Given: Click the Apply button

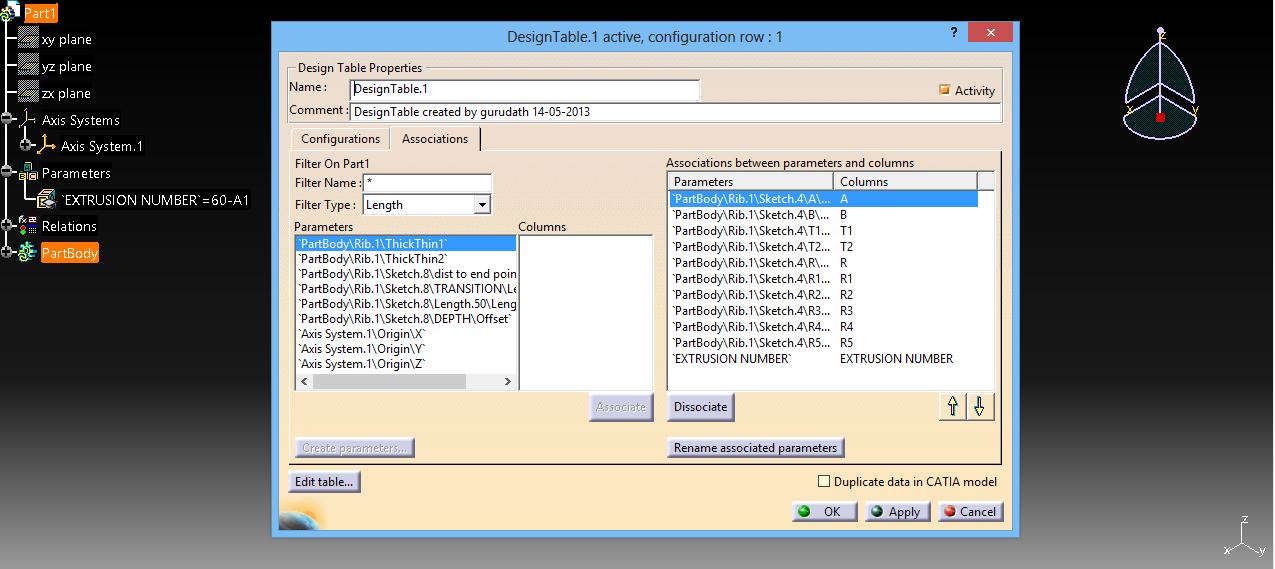Looking at the screenshot, I should 897,511.
